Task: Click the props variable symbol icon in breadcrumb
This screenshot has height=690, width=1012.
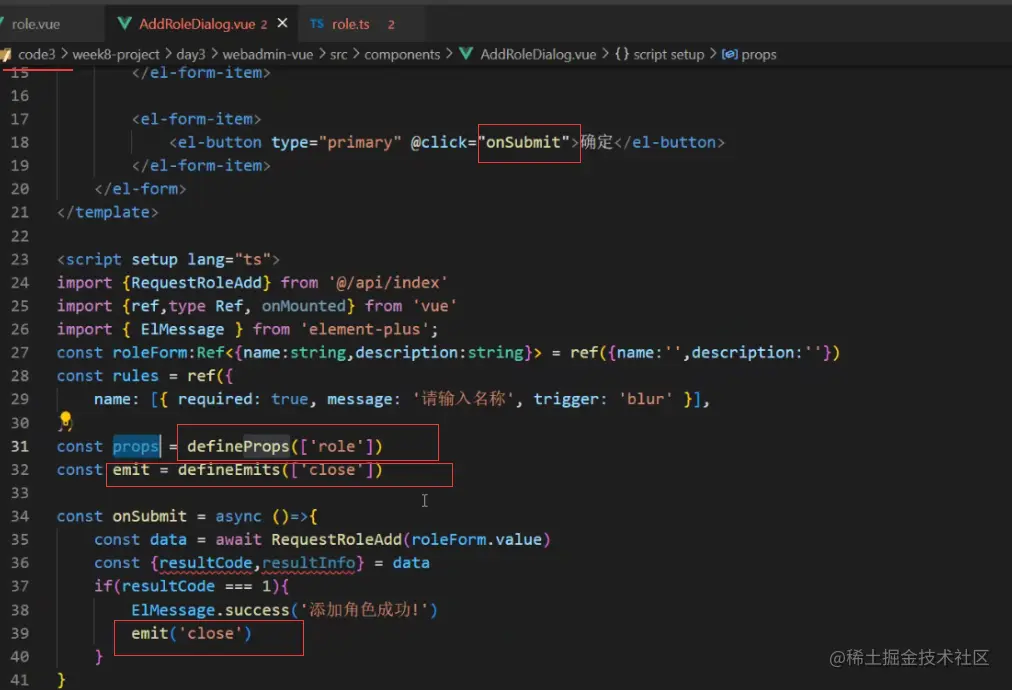Action: point(729,54)
